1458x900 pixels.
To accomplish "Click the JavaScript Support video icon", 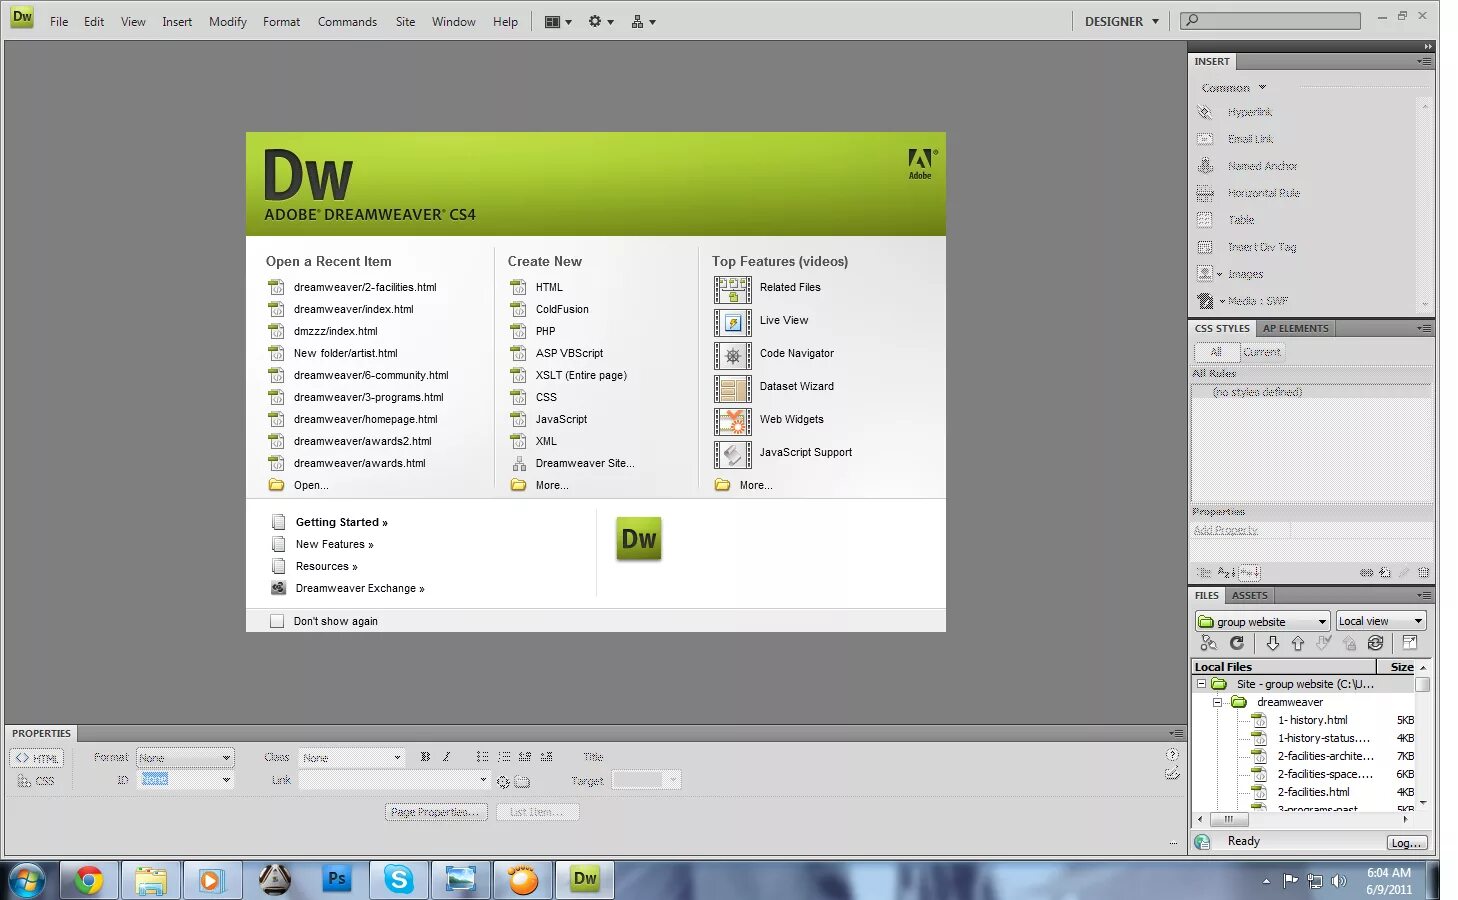I will [x=733, y=454].
